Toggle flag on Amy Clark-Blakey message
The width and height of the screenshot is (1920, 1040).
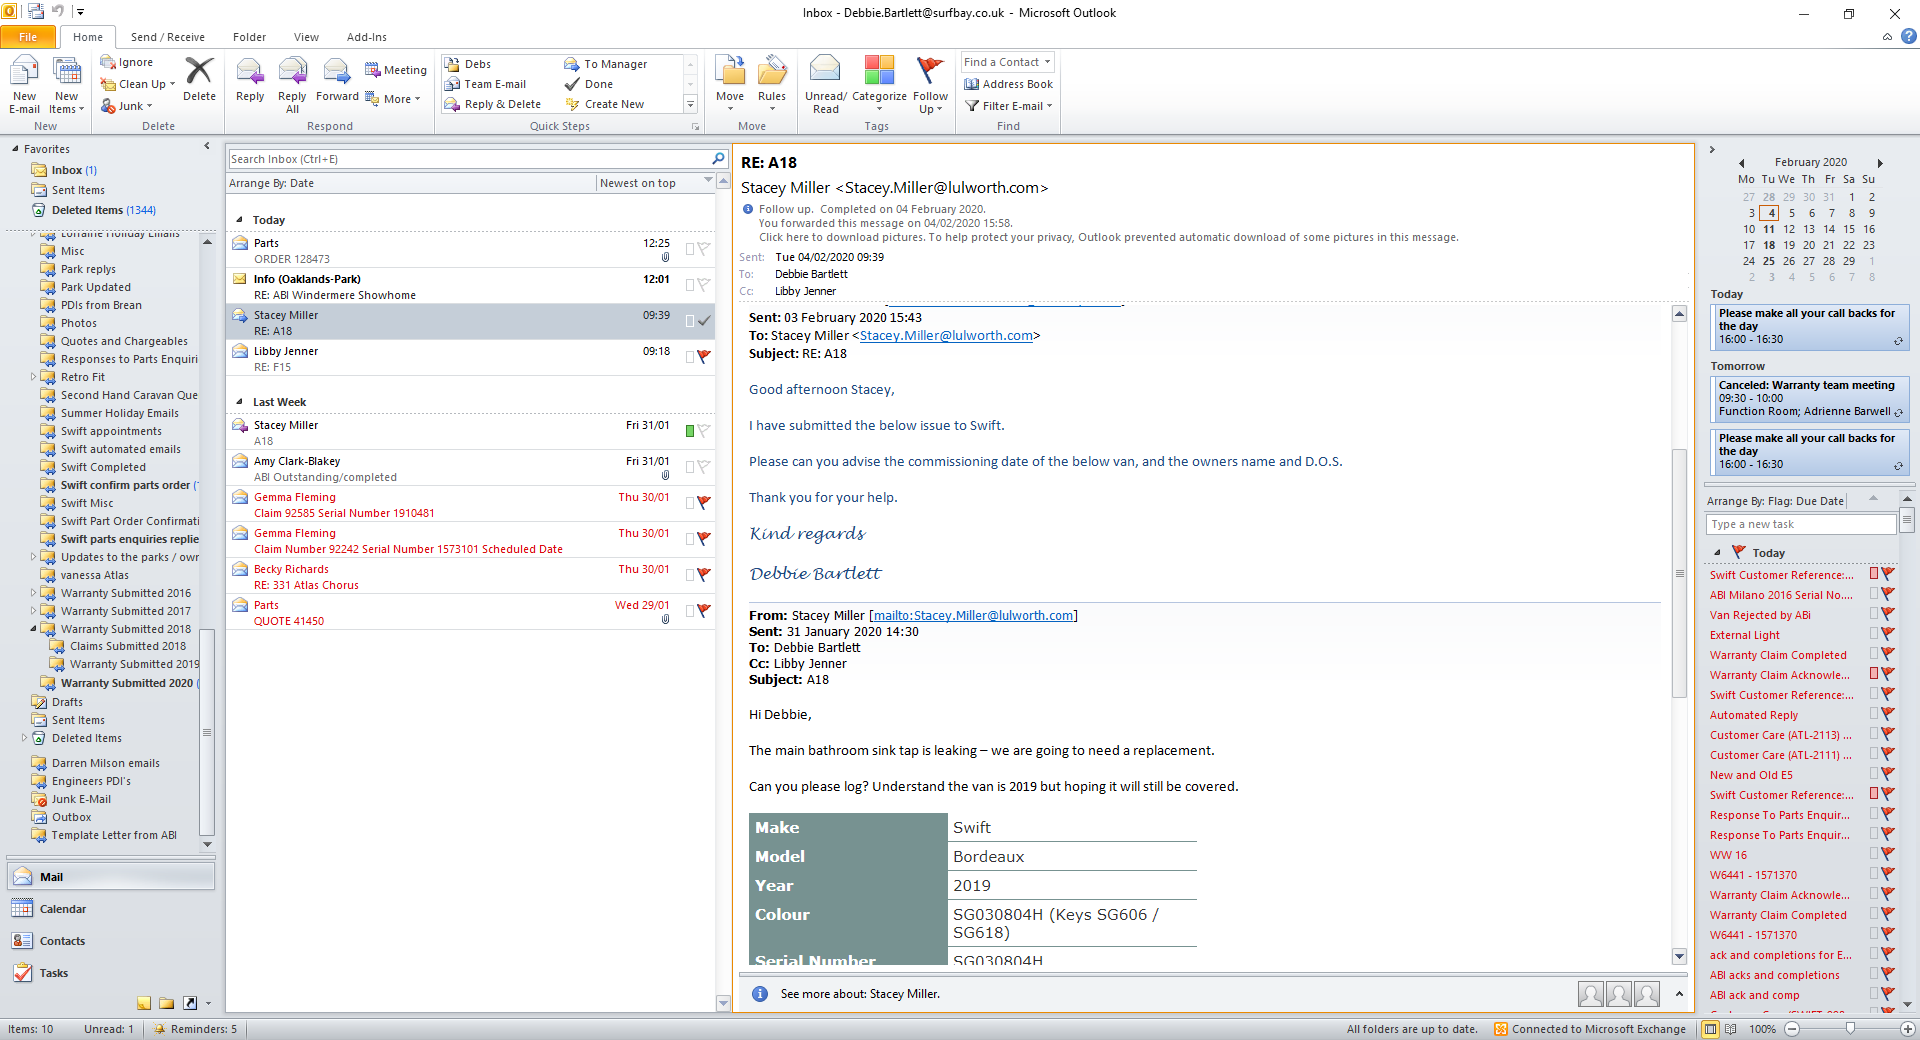point(704,466)
